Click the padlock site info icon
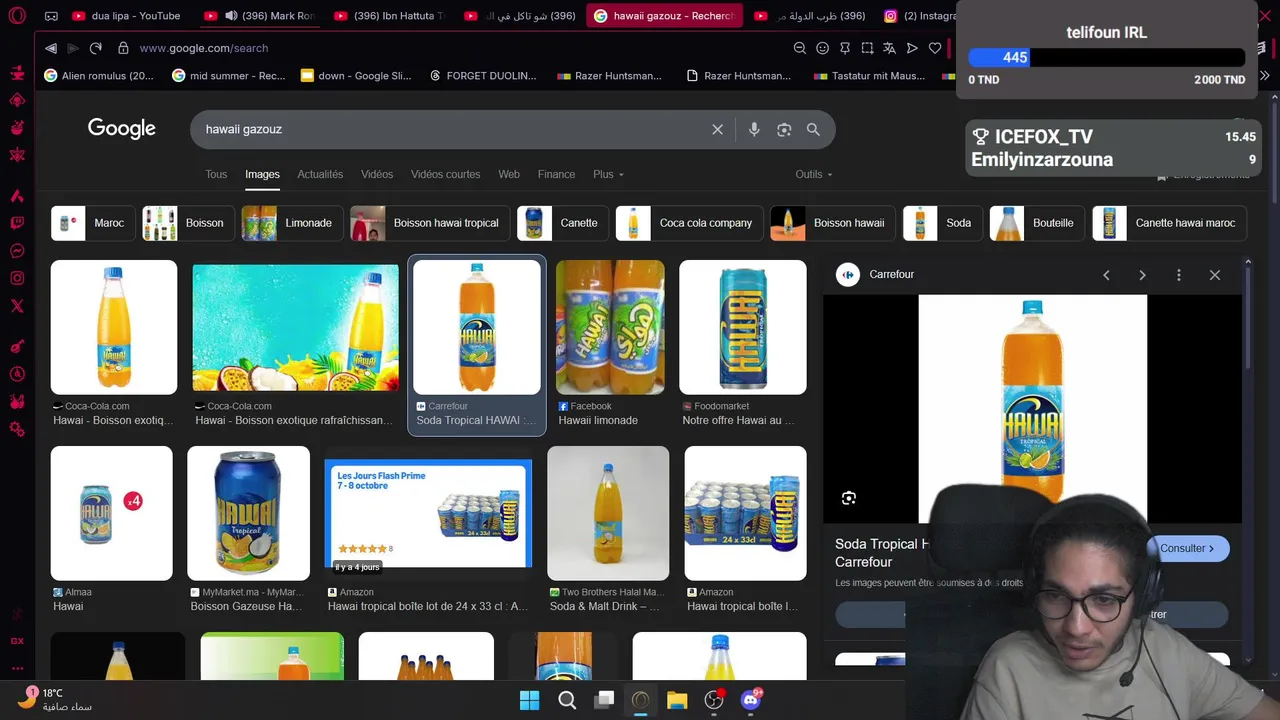This screenshot has height=720, width=1280. [123, 48]
